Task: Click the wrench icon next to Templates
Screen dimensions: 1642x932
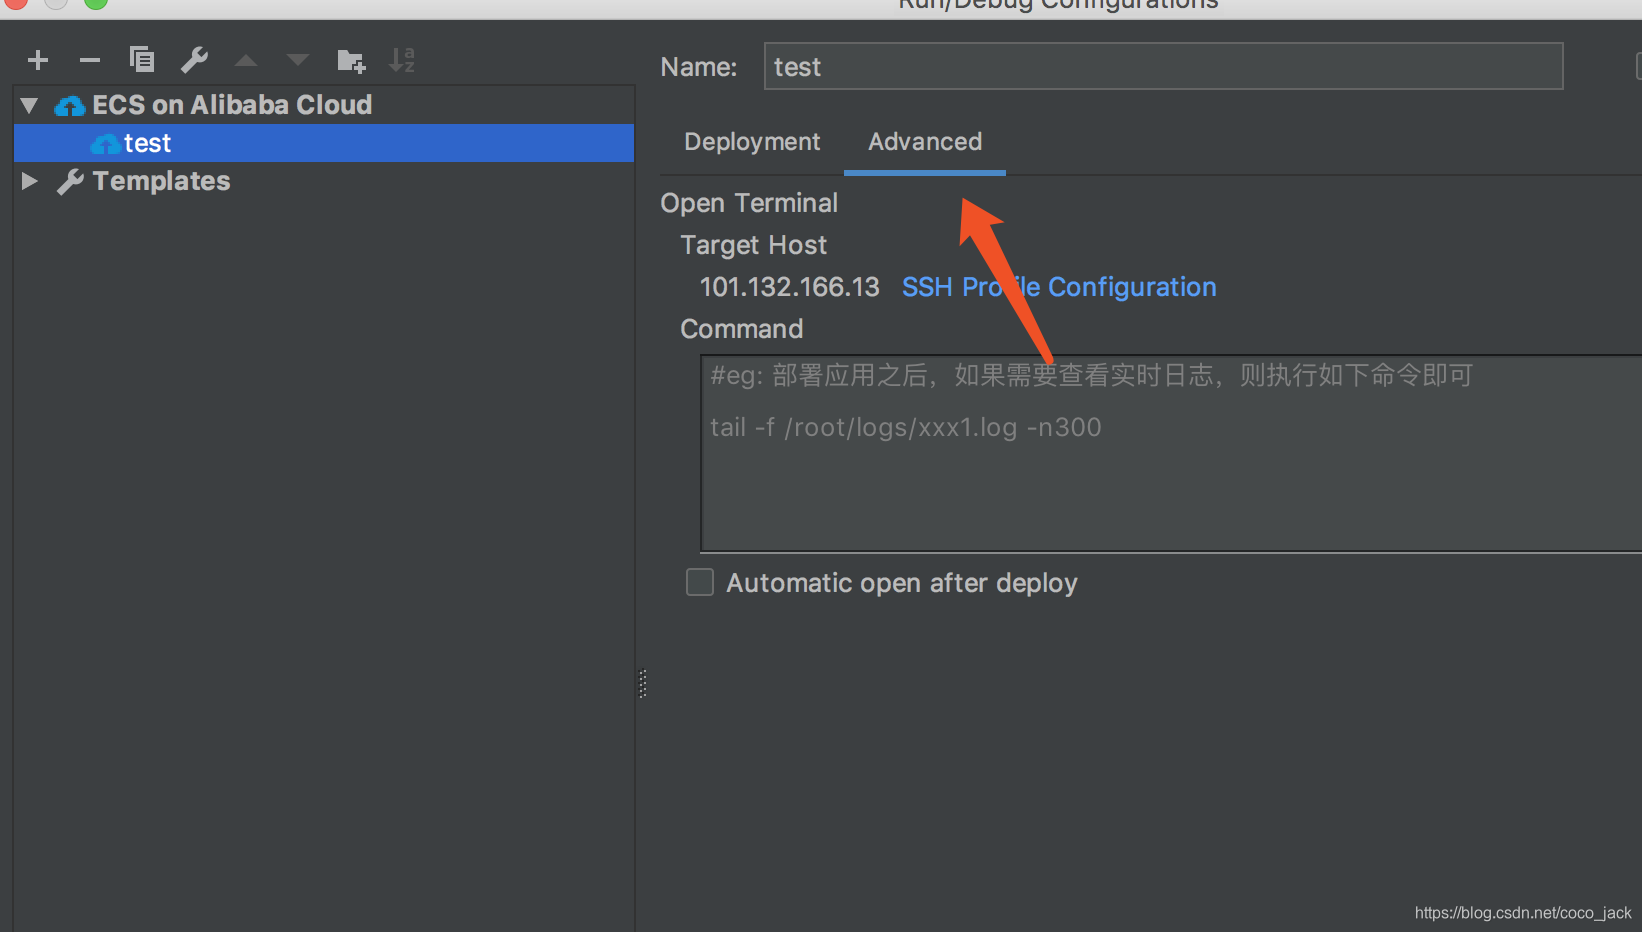Action: 70,182
